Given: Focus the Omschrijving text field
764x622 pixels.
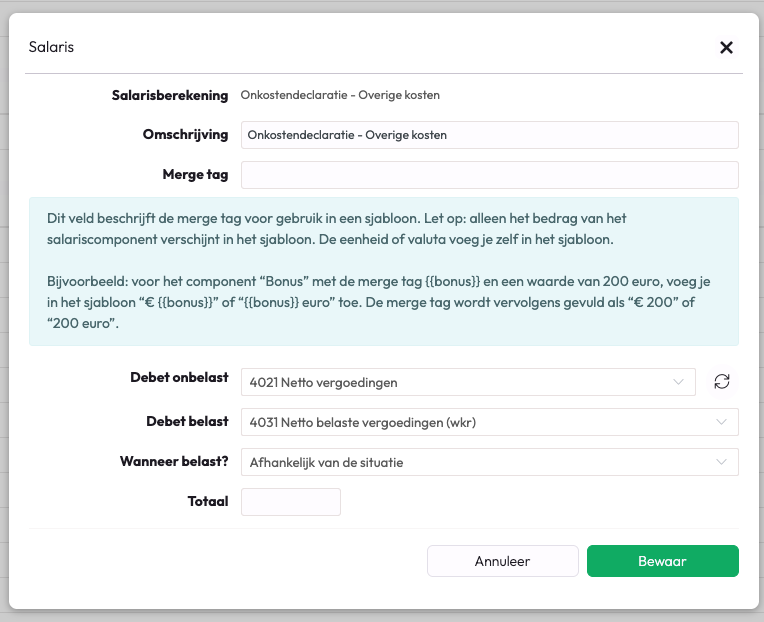Looking at the screenshot, I should (489, 135).
